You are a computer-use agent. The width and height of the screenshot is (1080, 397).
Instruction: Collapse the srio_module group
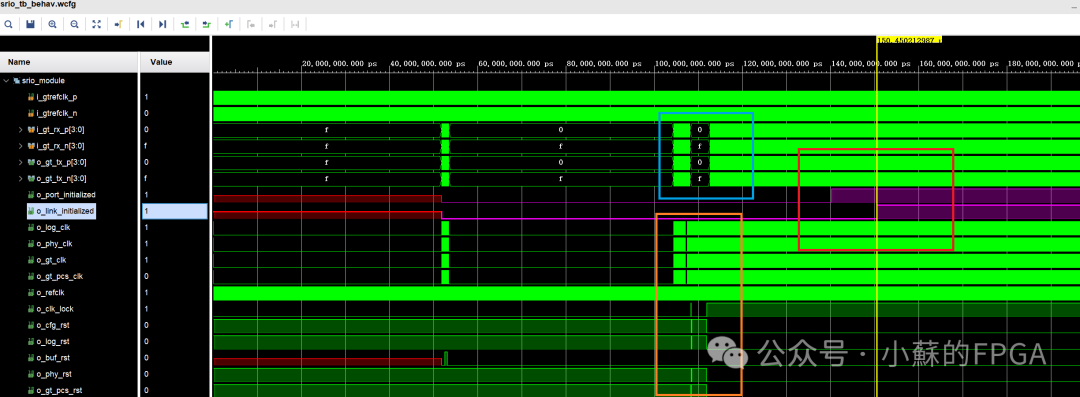coord(7,81)
